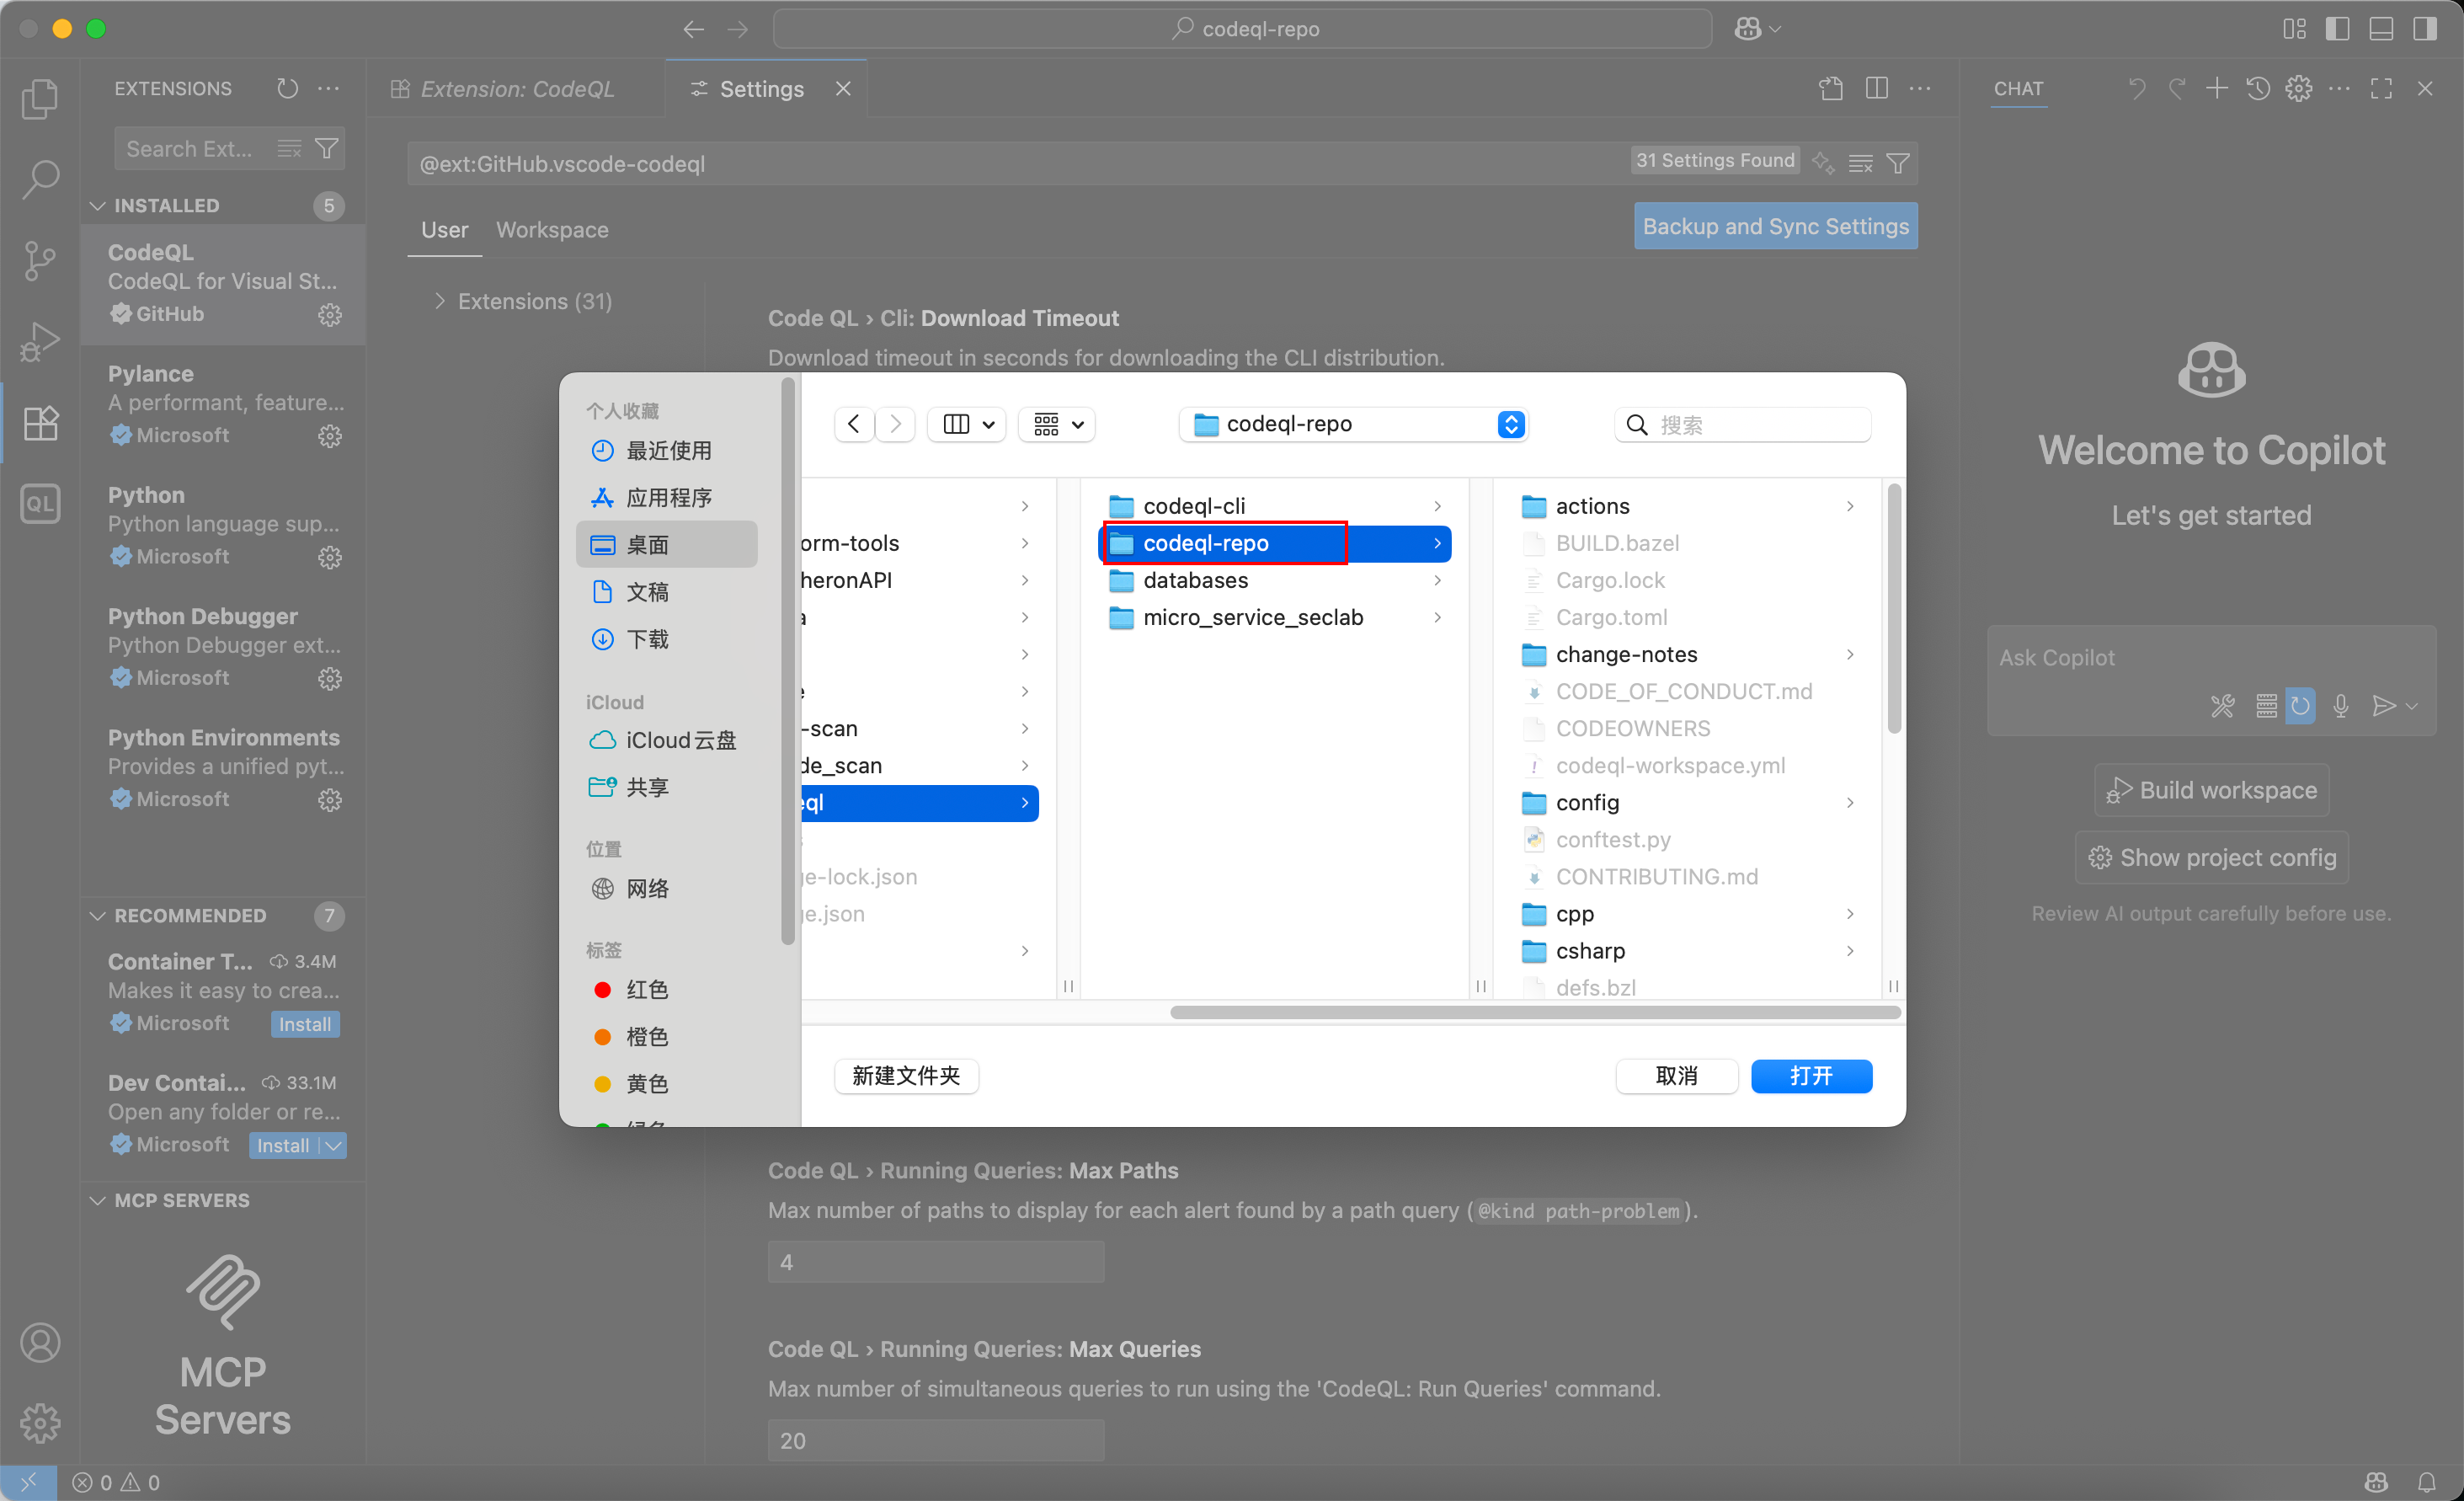Image resolution: width=2464 pixels, height=1501 pixels.
Task: Configure chat tools icon
Action: (2222, 706)
